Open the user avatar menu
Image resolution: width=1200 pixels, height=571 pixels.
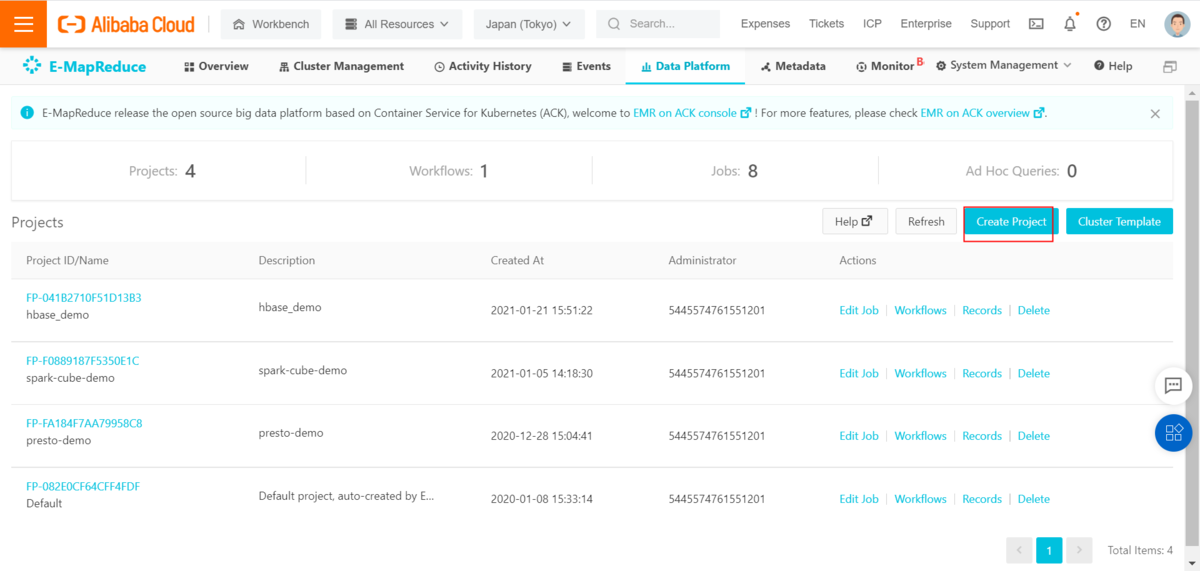[1177, 24]
